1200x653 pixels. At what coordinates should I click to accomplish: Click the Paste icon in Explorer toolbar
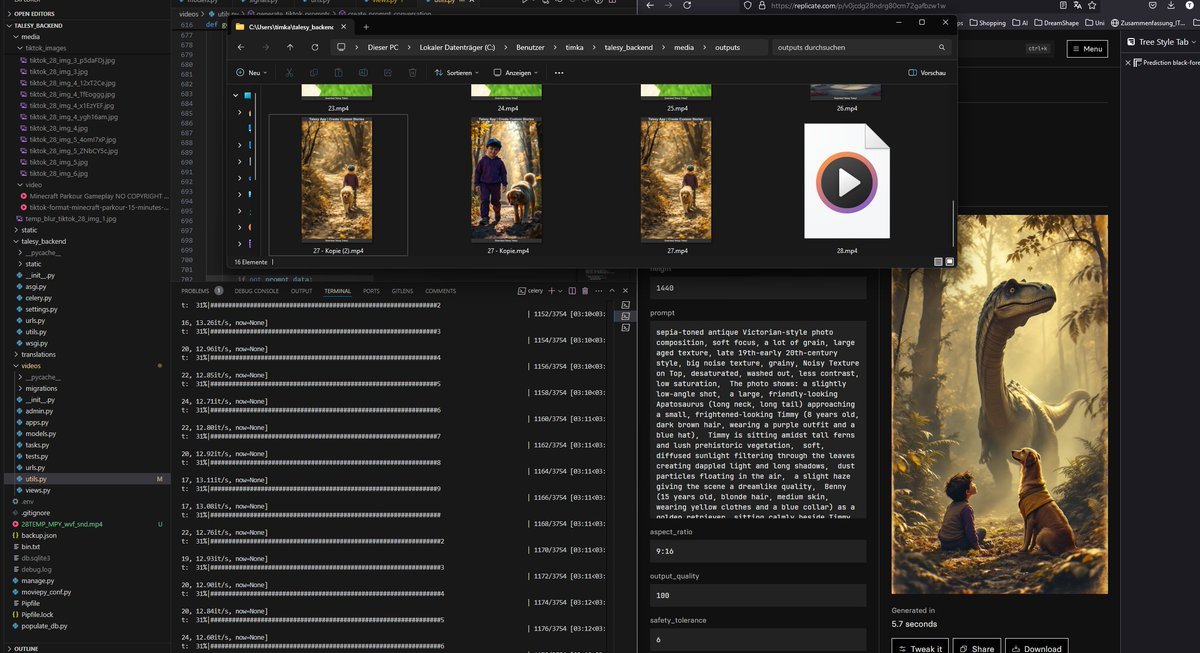[338, 73]
